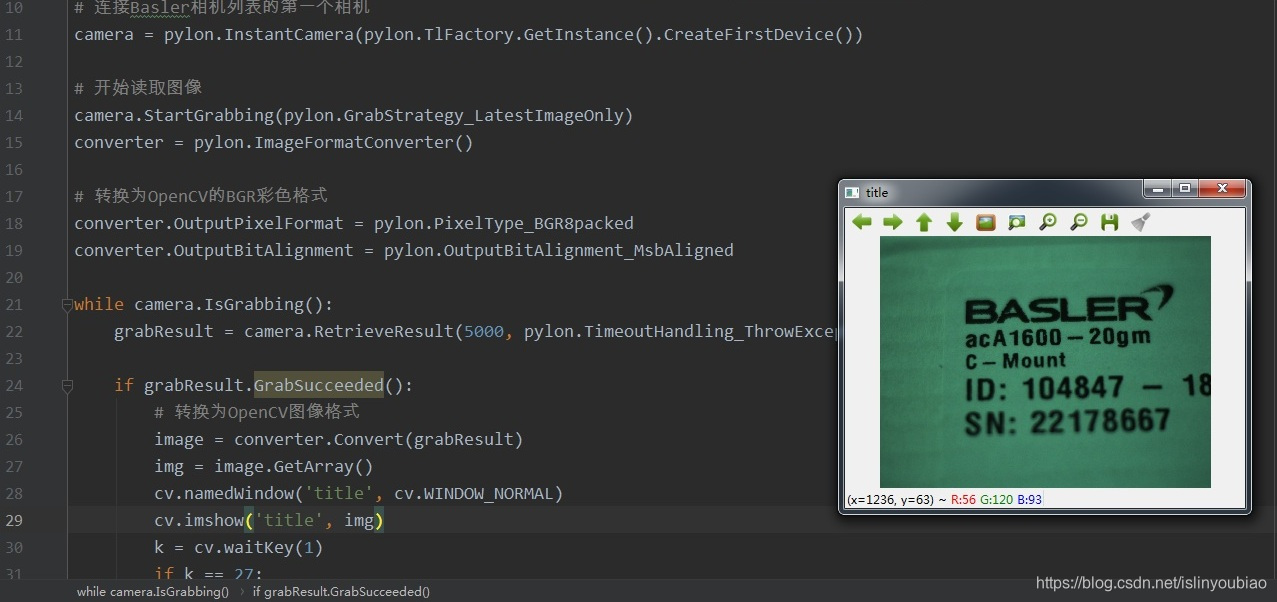Zoom in with plus magnifier icon
Screen dimensions: 1277x602
click(x=1048, y=222)
